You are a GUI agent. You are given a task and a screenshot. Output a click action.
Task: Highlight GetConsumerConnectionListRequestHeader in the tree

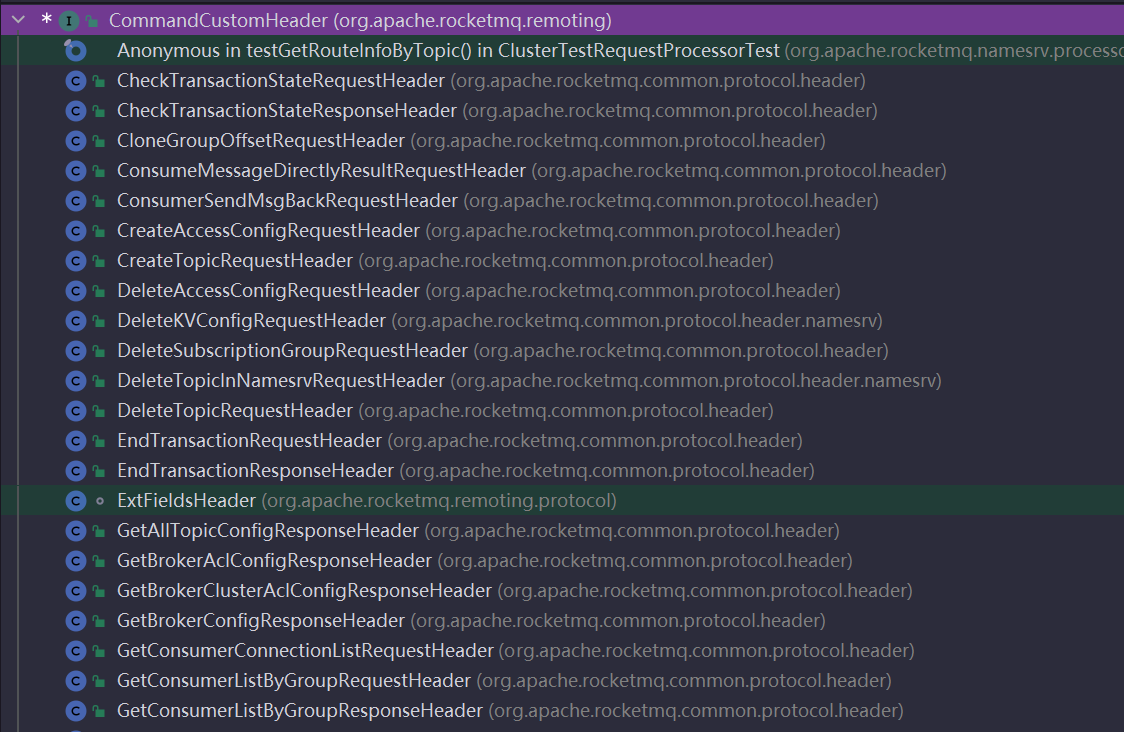point(305,650)
